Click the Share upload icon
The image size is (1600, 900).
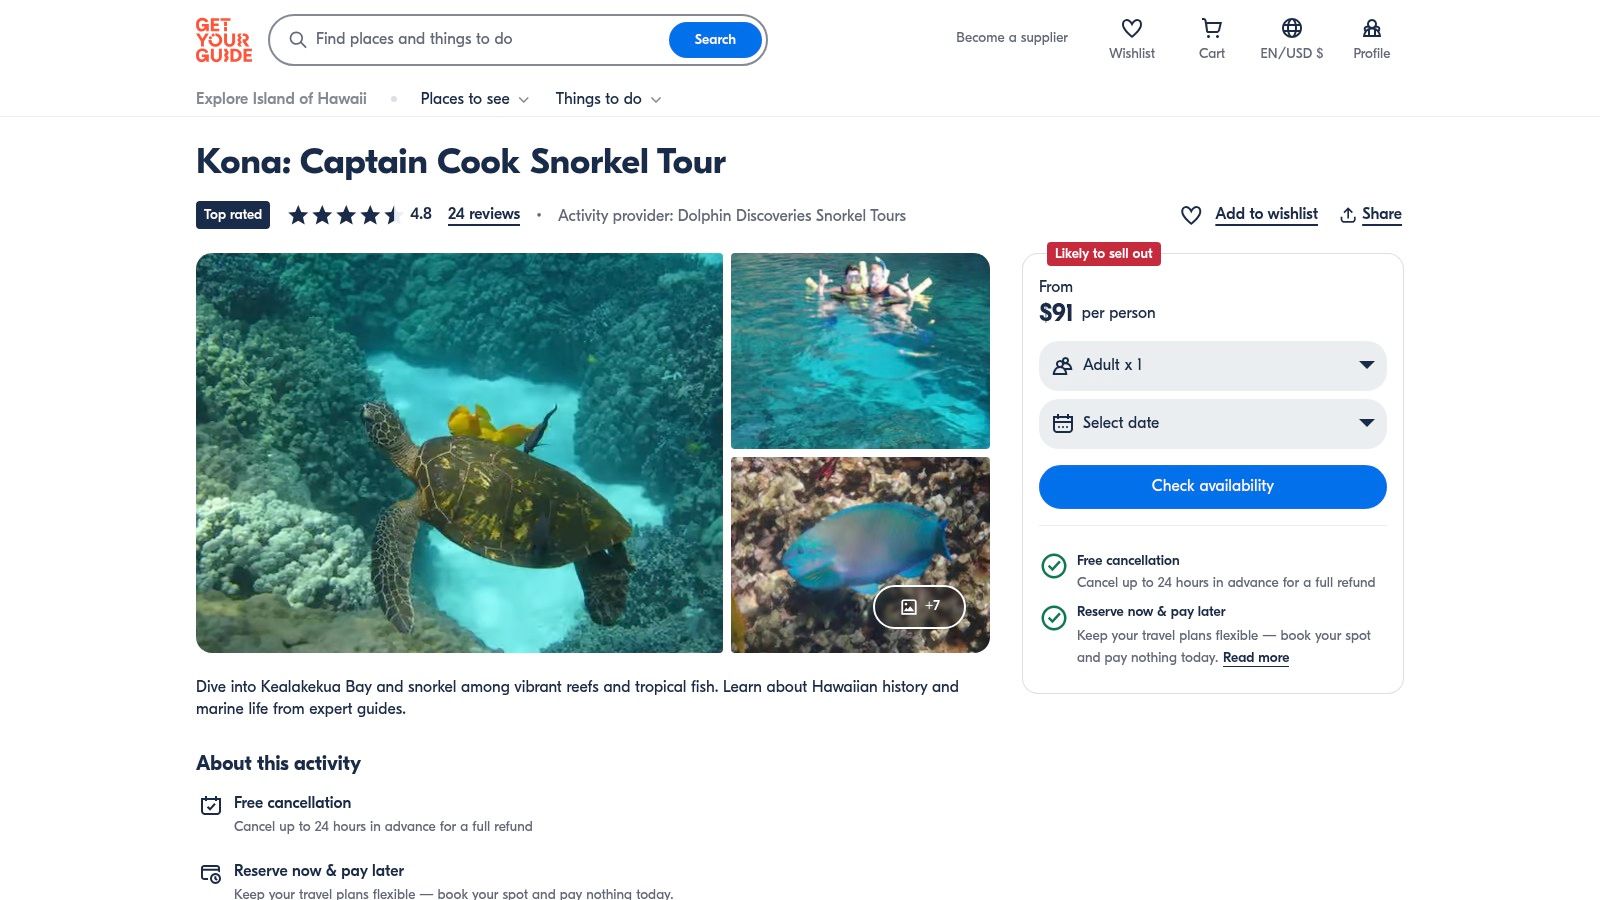tap(1348, 215)
